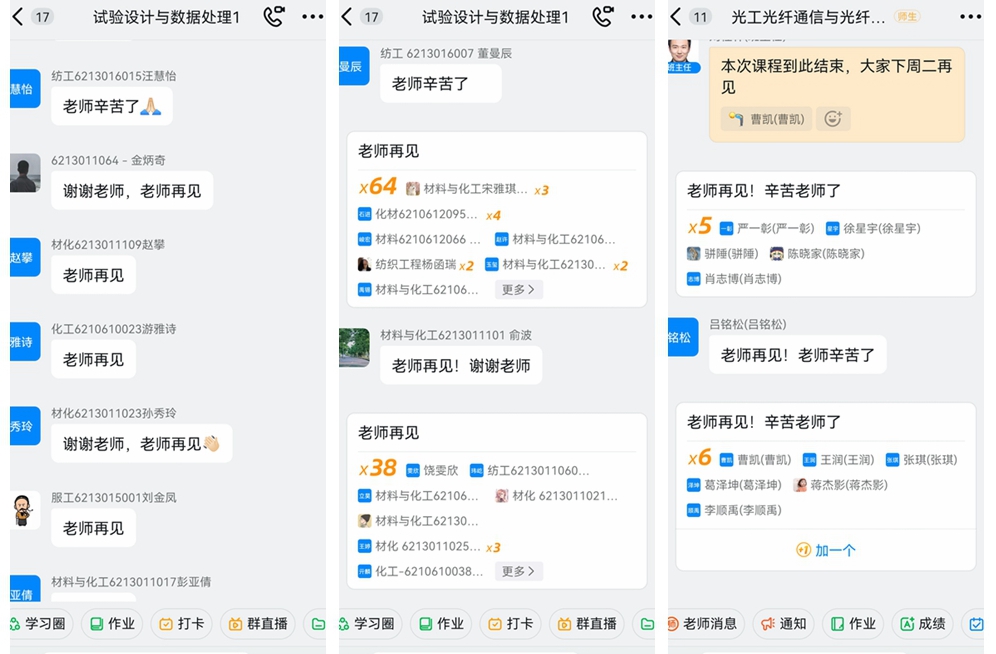Open the three-dot menu in the 光工光纤通信 chat
996x654 pixels.
(970, 17)
